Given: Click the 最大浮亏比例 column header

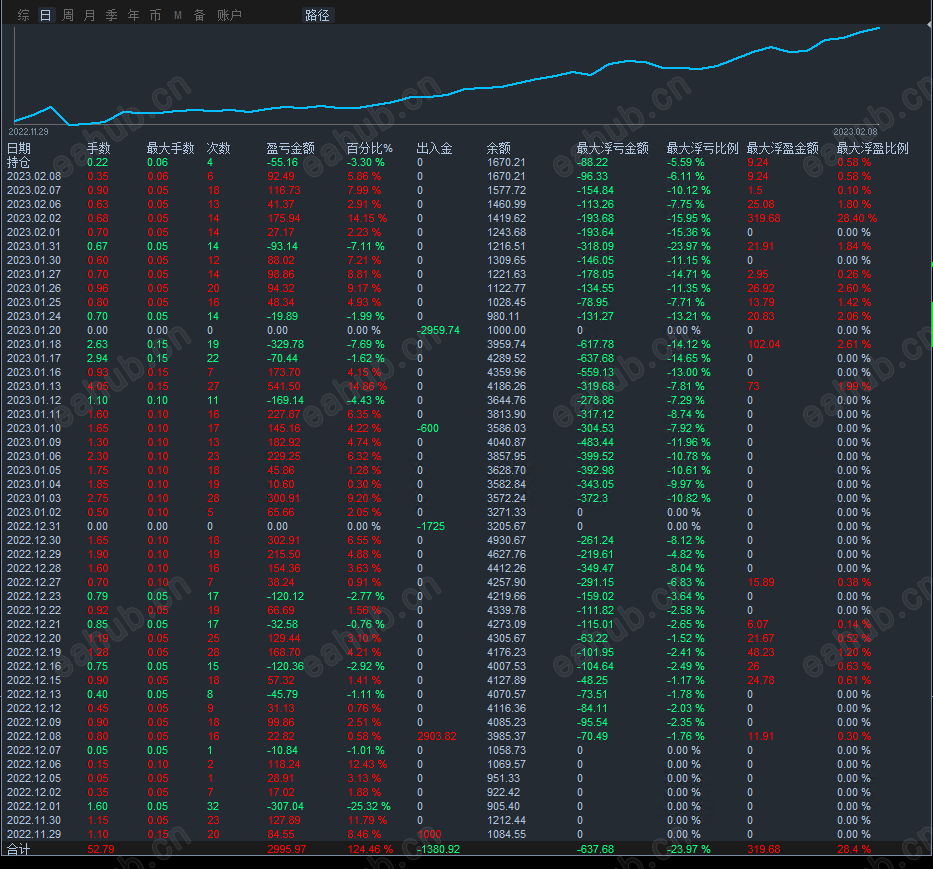Looking at the screenshot, I should point(702,148).
